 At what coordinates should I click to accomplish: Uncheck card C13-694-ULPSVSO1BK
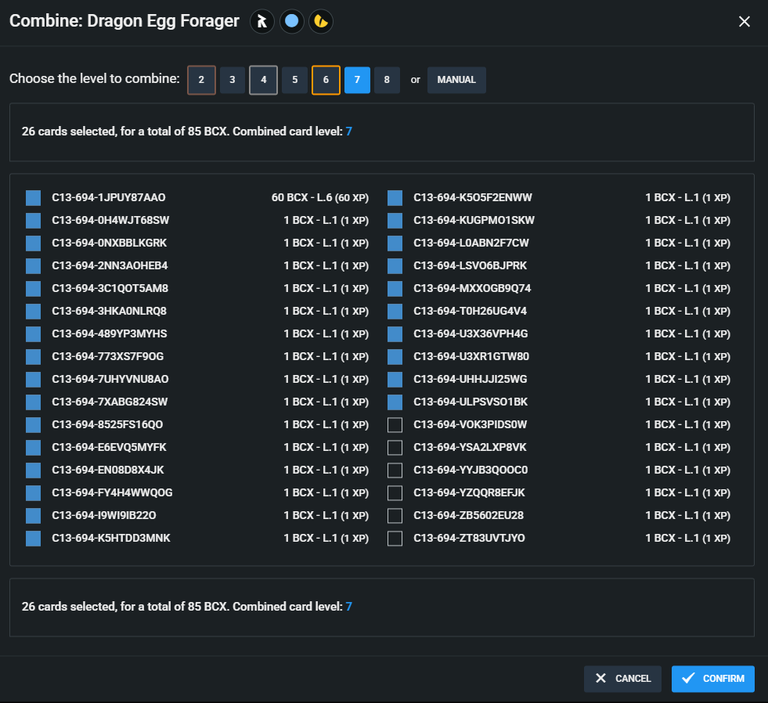(395, 402)
